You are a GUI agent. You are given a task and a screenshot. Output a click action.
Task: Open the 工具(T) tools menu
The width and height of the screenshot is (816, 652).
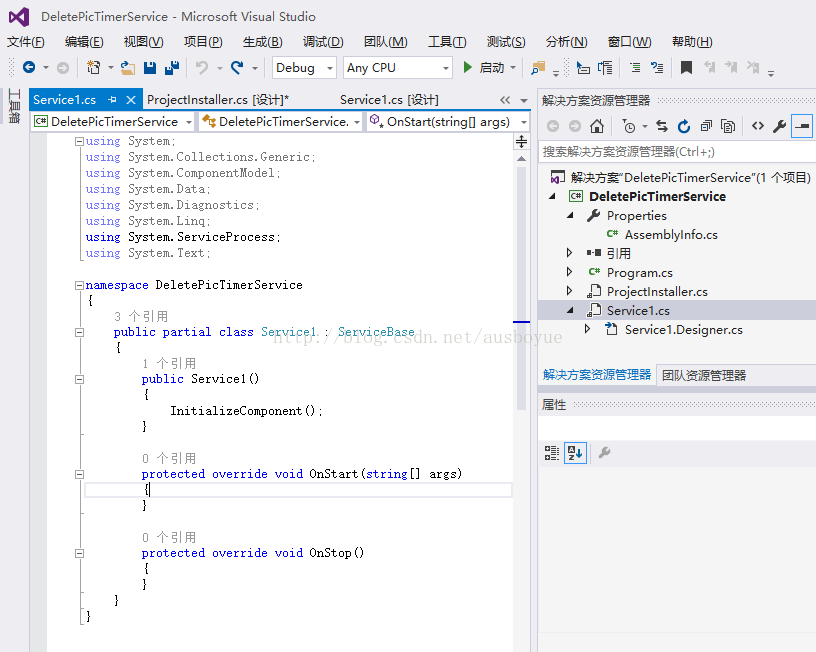(447, 42)
